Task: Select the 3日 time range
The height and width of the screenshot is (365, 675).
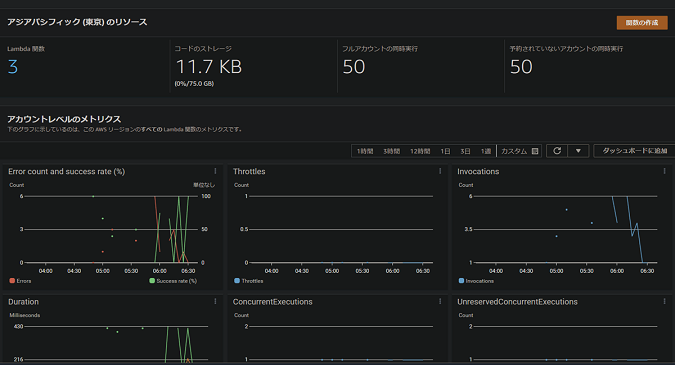Action: pos(465,151)
